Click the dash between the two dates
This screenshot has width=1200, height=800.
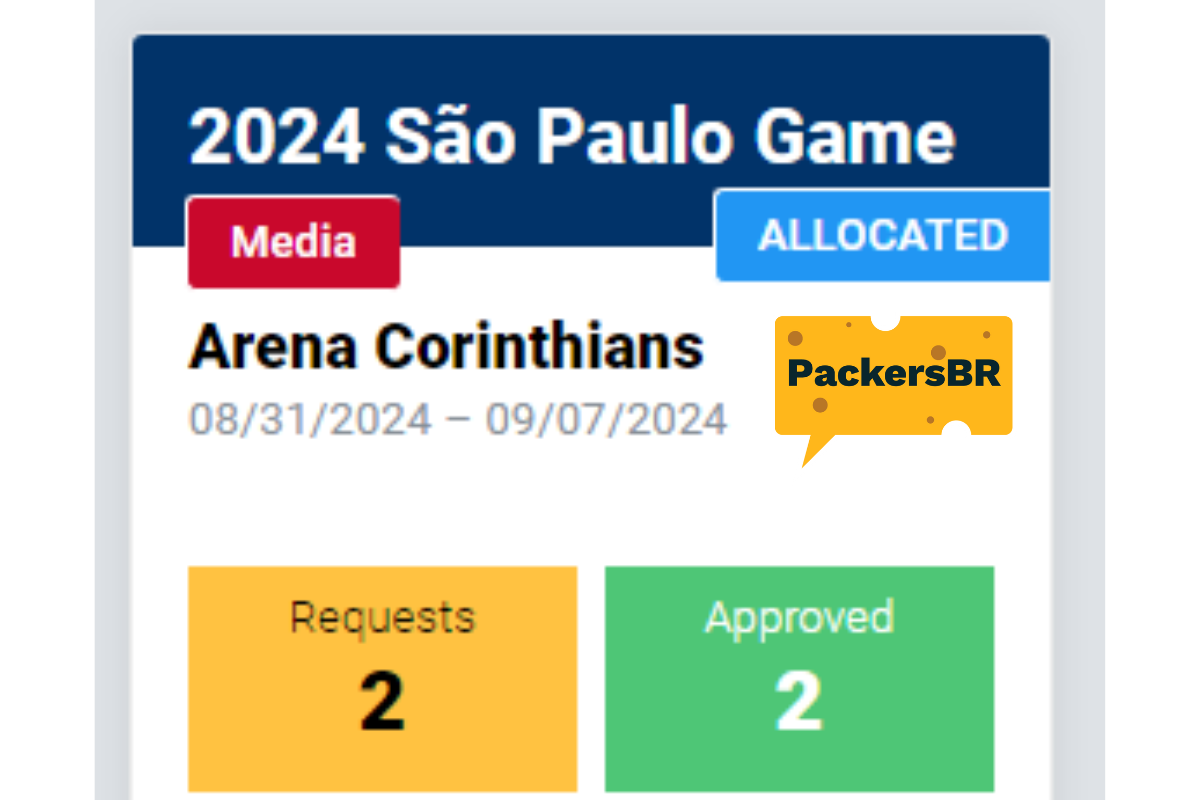click(459, 419)
